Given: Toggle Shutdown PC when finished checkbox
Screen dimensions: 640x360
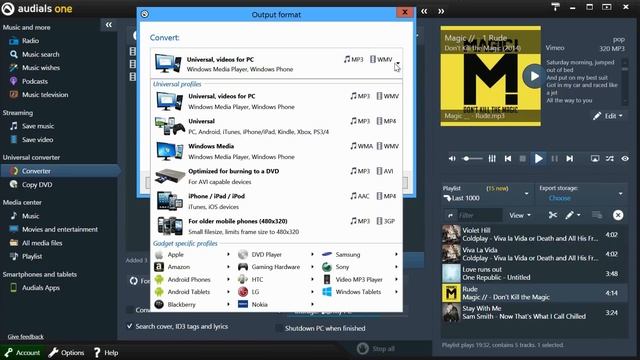Looking at the screenshot, I should click(279, 328).
